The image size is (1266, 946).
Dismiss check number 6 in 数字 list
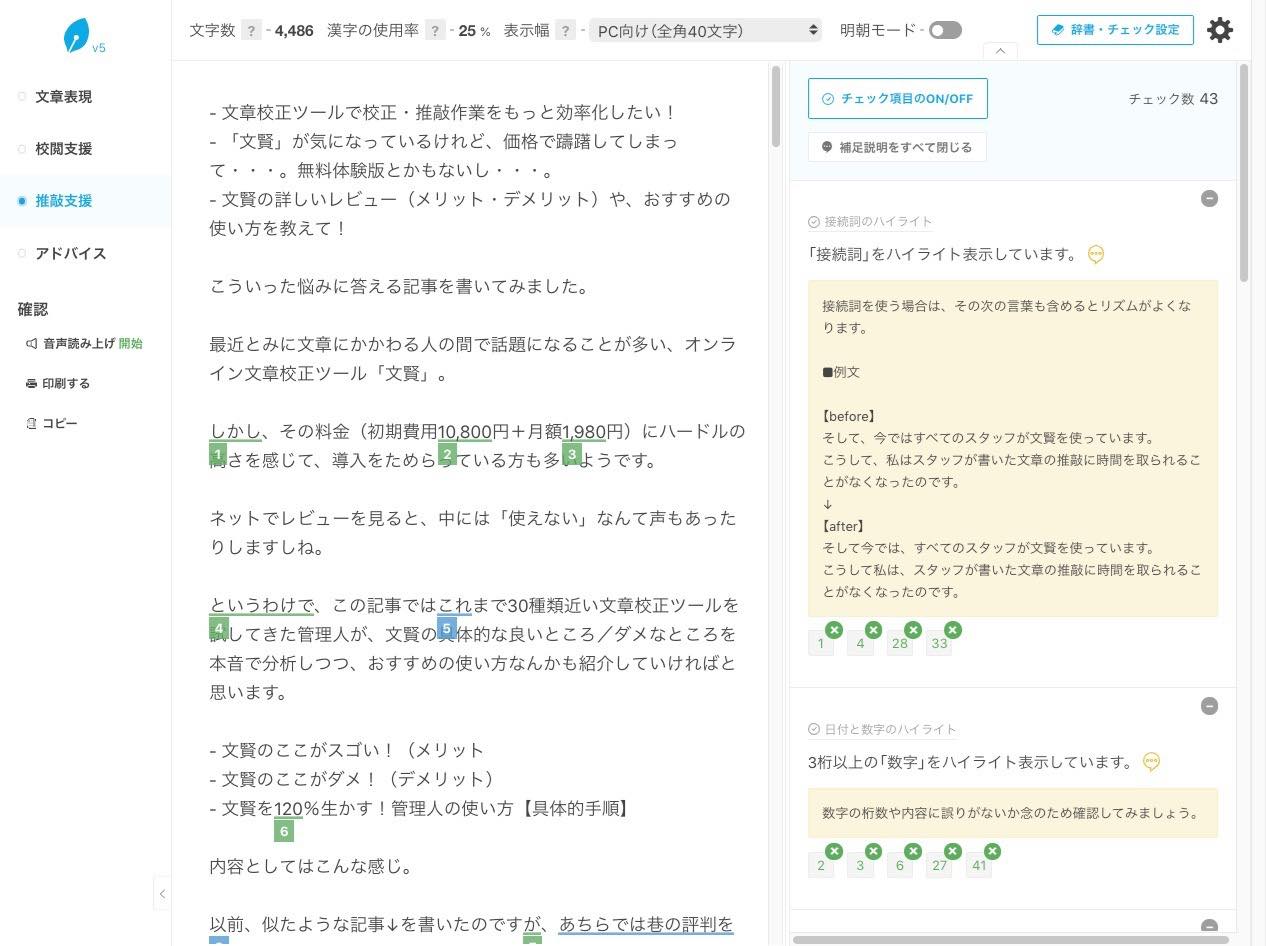click(913, 852)
